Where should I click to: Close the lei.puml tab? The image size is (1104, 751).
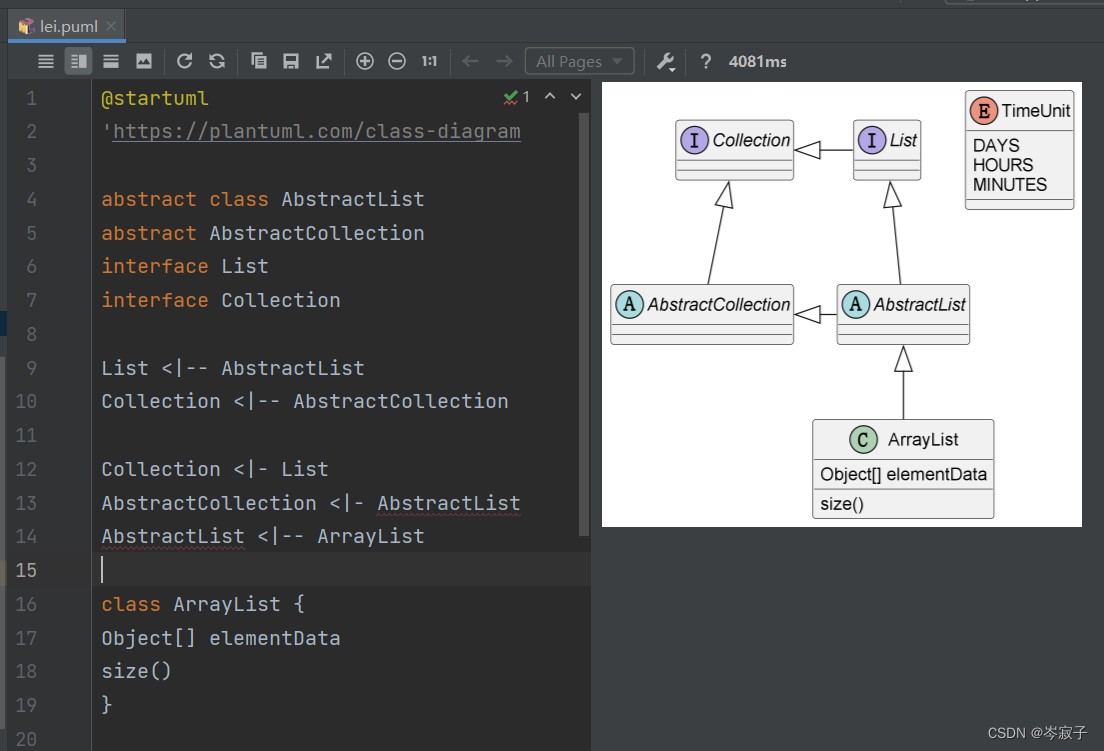coord(111,26)
